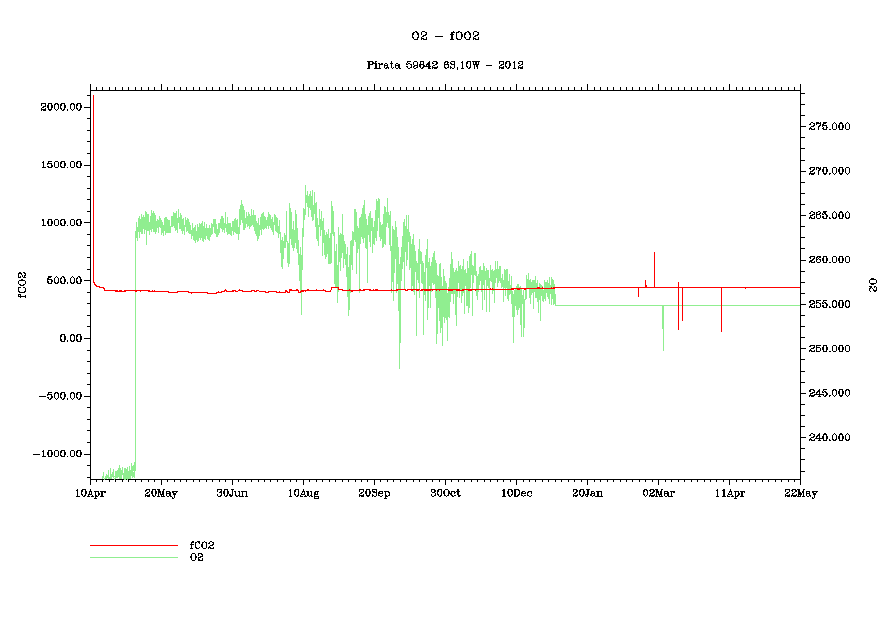
Task: Click the 250.000 right axis tick label
Action: pos(829,349)
